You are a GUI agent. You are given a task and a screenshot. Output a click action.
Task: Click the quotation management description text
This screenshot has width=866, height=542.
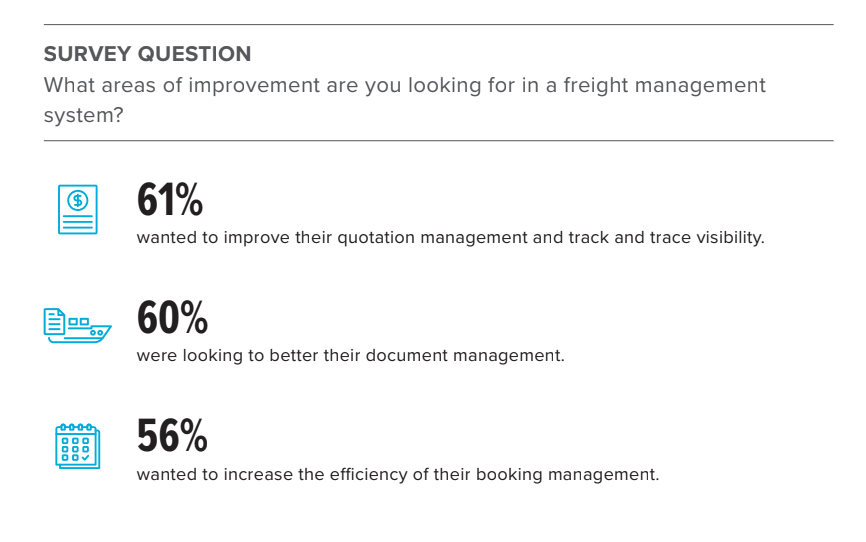tap(451, 238)
